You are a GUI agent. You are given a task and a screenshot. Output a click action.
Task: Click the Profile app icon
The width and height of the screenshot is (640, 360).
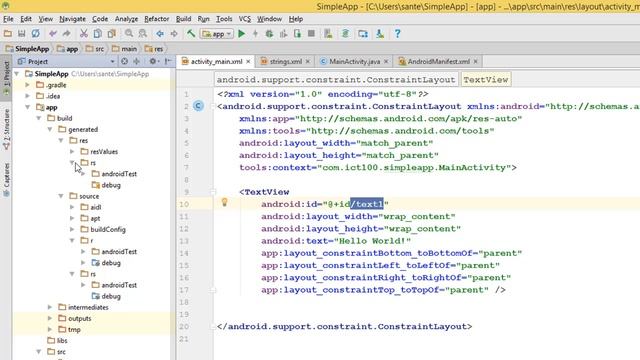pyautogui.click(x=283, y=34)
